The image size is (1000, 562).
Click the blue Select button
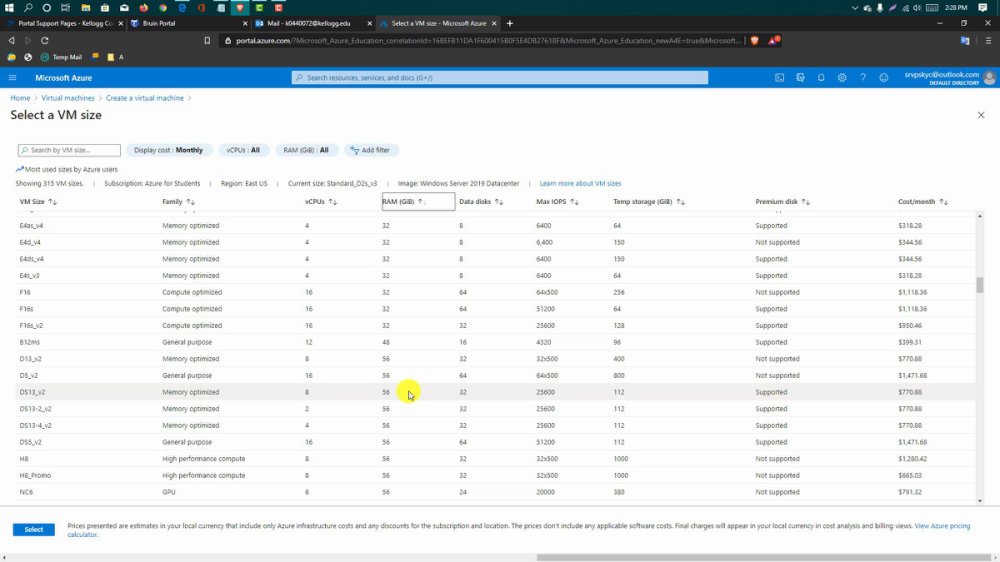tap(34, 529)
